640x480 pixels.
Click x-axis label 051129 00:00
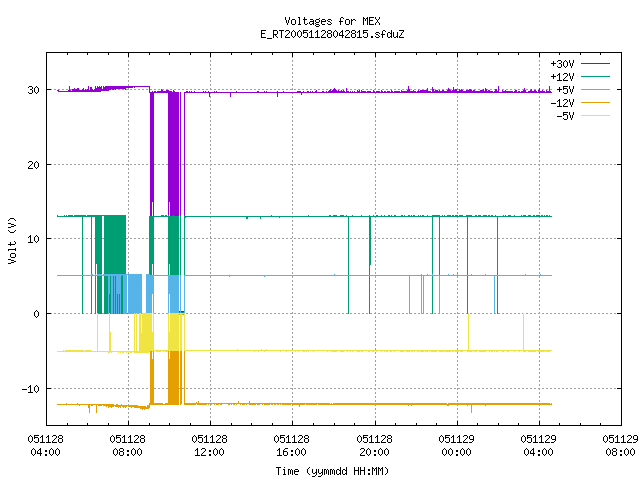456,446
